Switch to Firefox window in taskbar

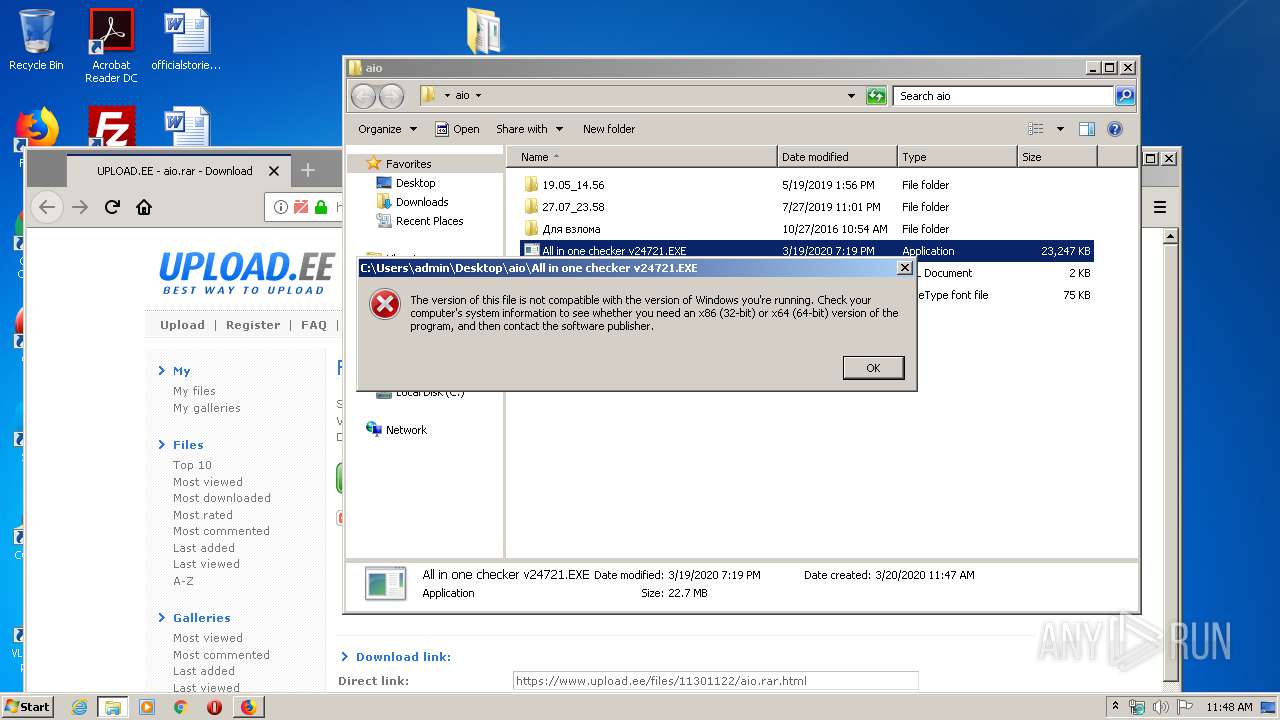click(x=248, y=707)
